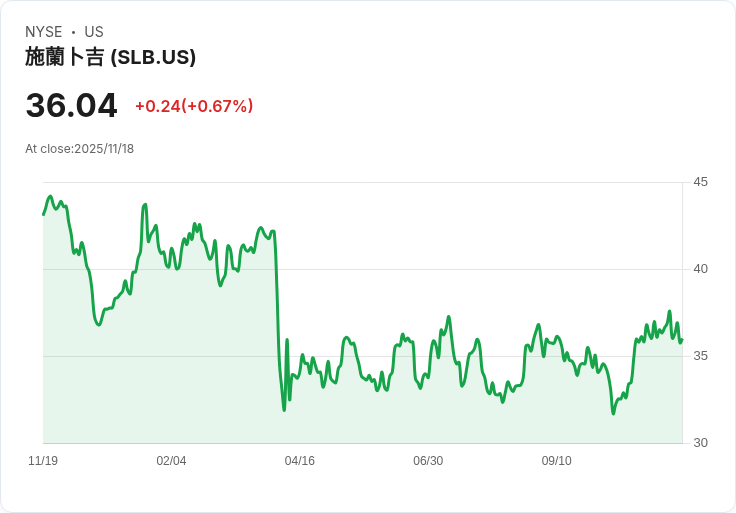
Task: Click the NYSE exchange label
Action: (44, 32)
